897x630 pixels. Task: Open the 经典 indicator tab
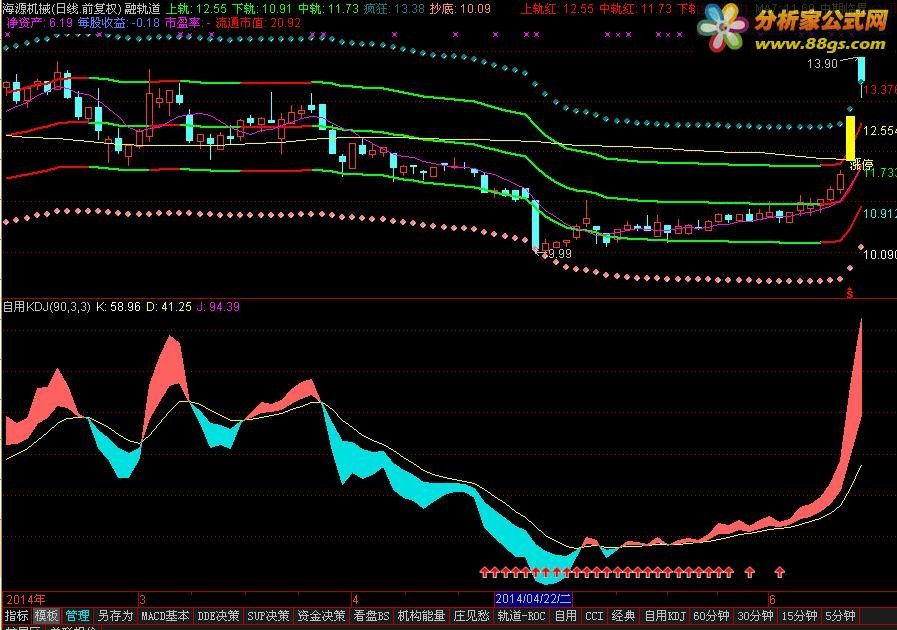click(x=624, y=616)
